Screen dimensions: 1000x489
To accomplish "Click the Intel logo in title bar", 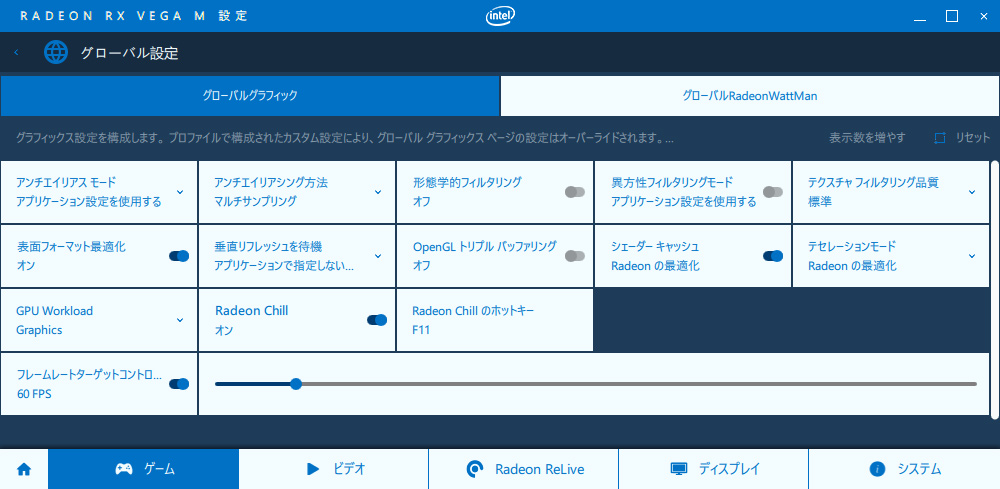I will coord(501,16).
